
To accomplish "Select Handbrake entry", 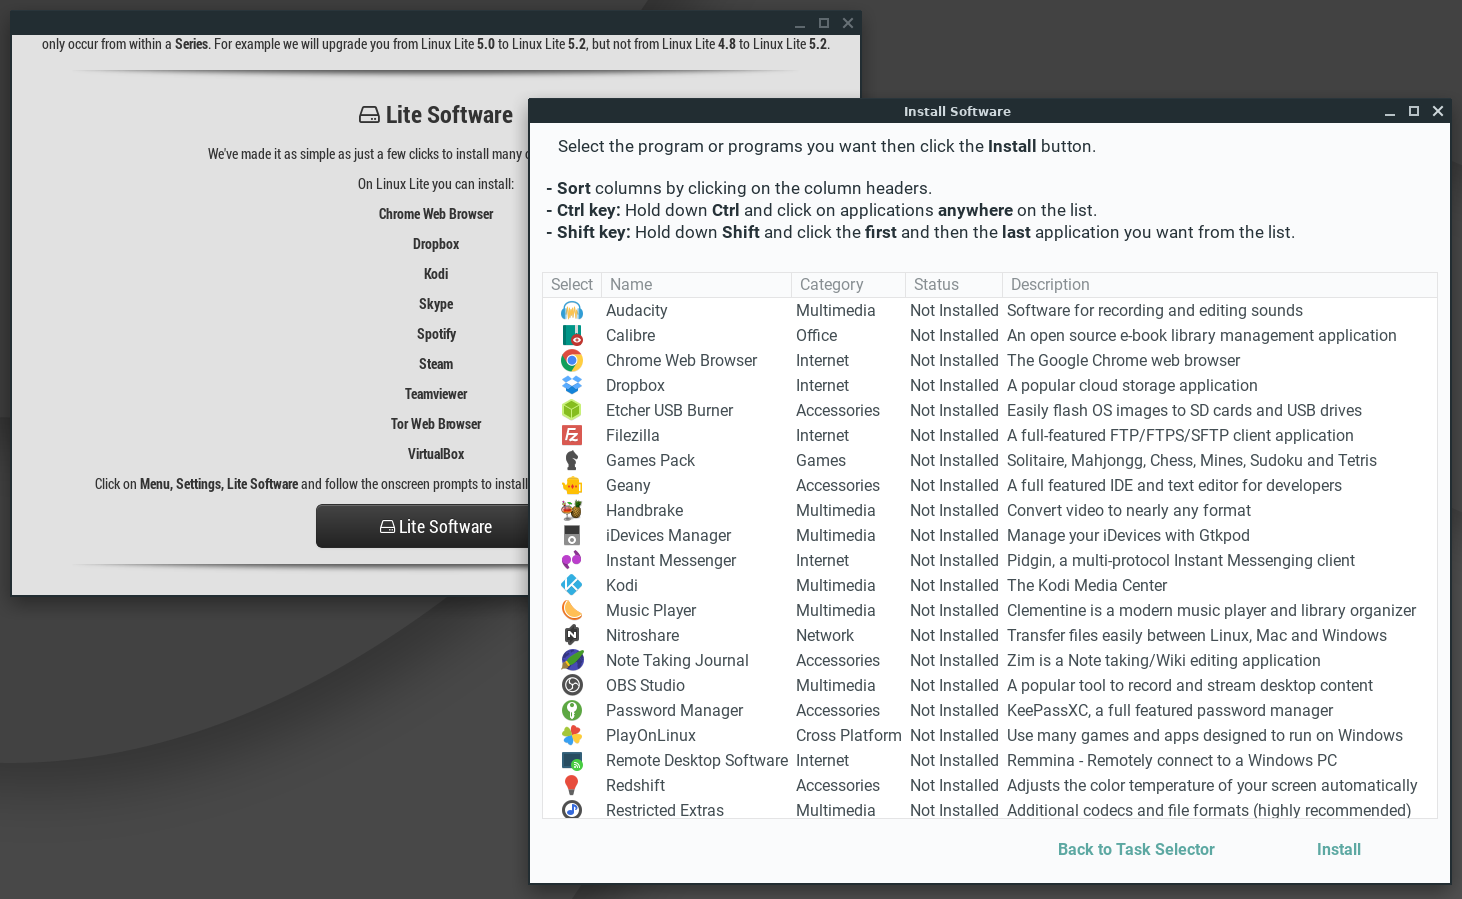I will [644, 510].
